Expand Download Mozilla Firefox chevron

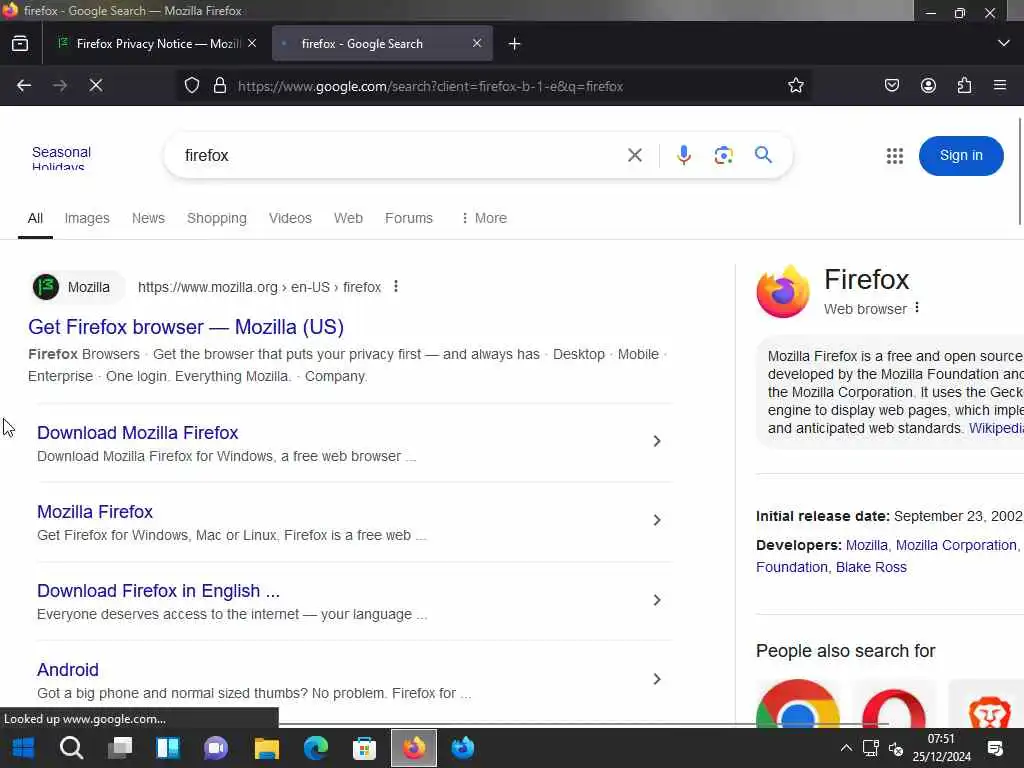657,441
